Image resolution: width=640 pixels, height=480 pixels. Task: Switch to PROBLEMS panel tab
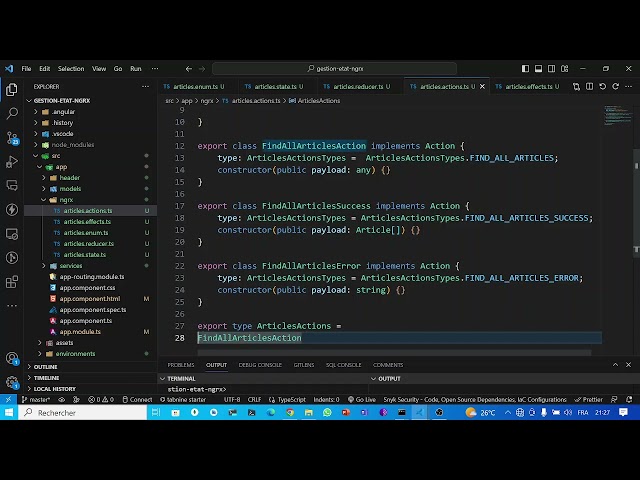180,365
